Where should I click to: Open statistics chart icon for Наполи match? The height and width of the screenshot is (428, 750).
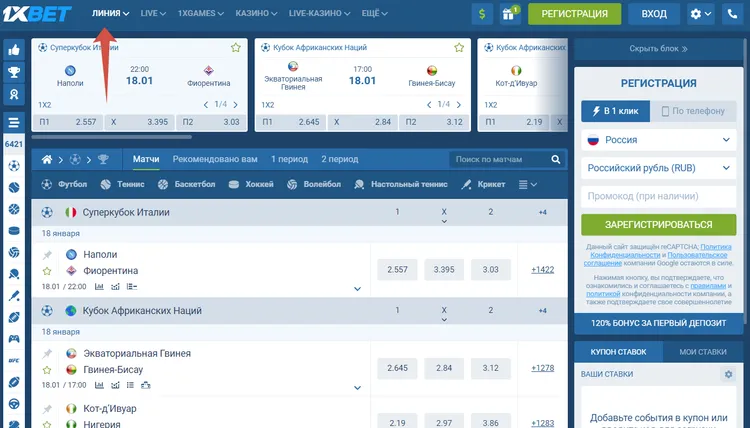[99, 286]
